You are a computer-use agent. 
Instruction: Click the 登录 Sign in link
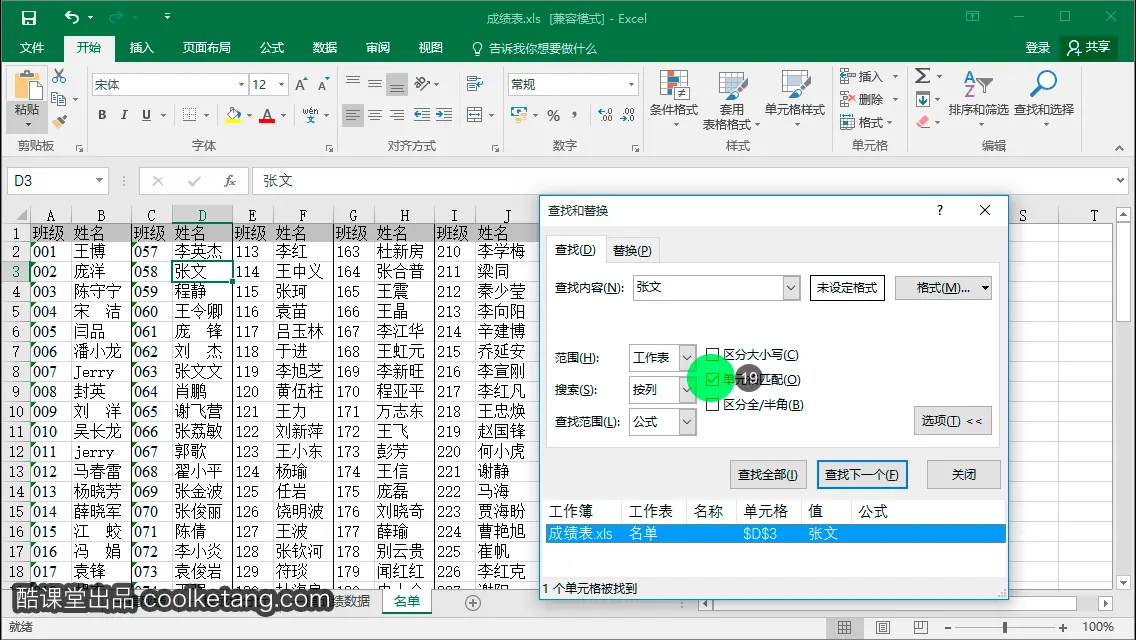coord(1037,48)
